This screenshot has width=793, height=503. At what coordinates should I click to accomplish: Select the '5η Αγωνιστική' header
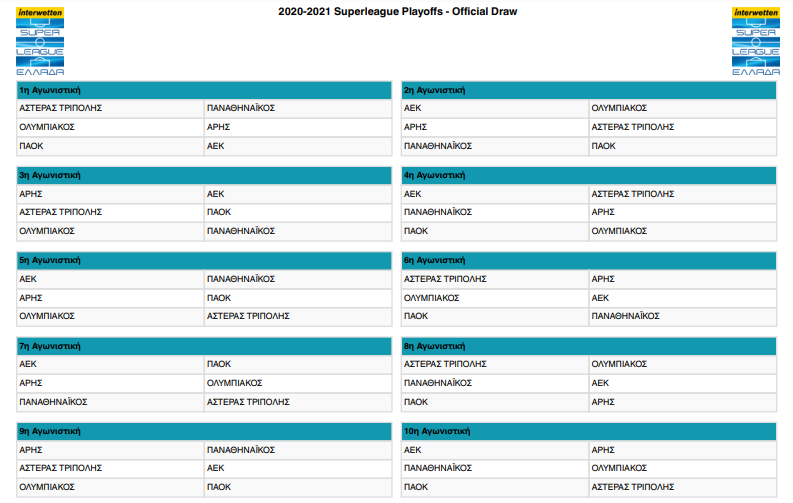click(x=204, y=260)
